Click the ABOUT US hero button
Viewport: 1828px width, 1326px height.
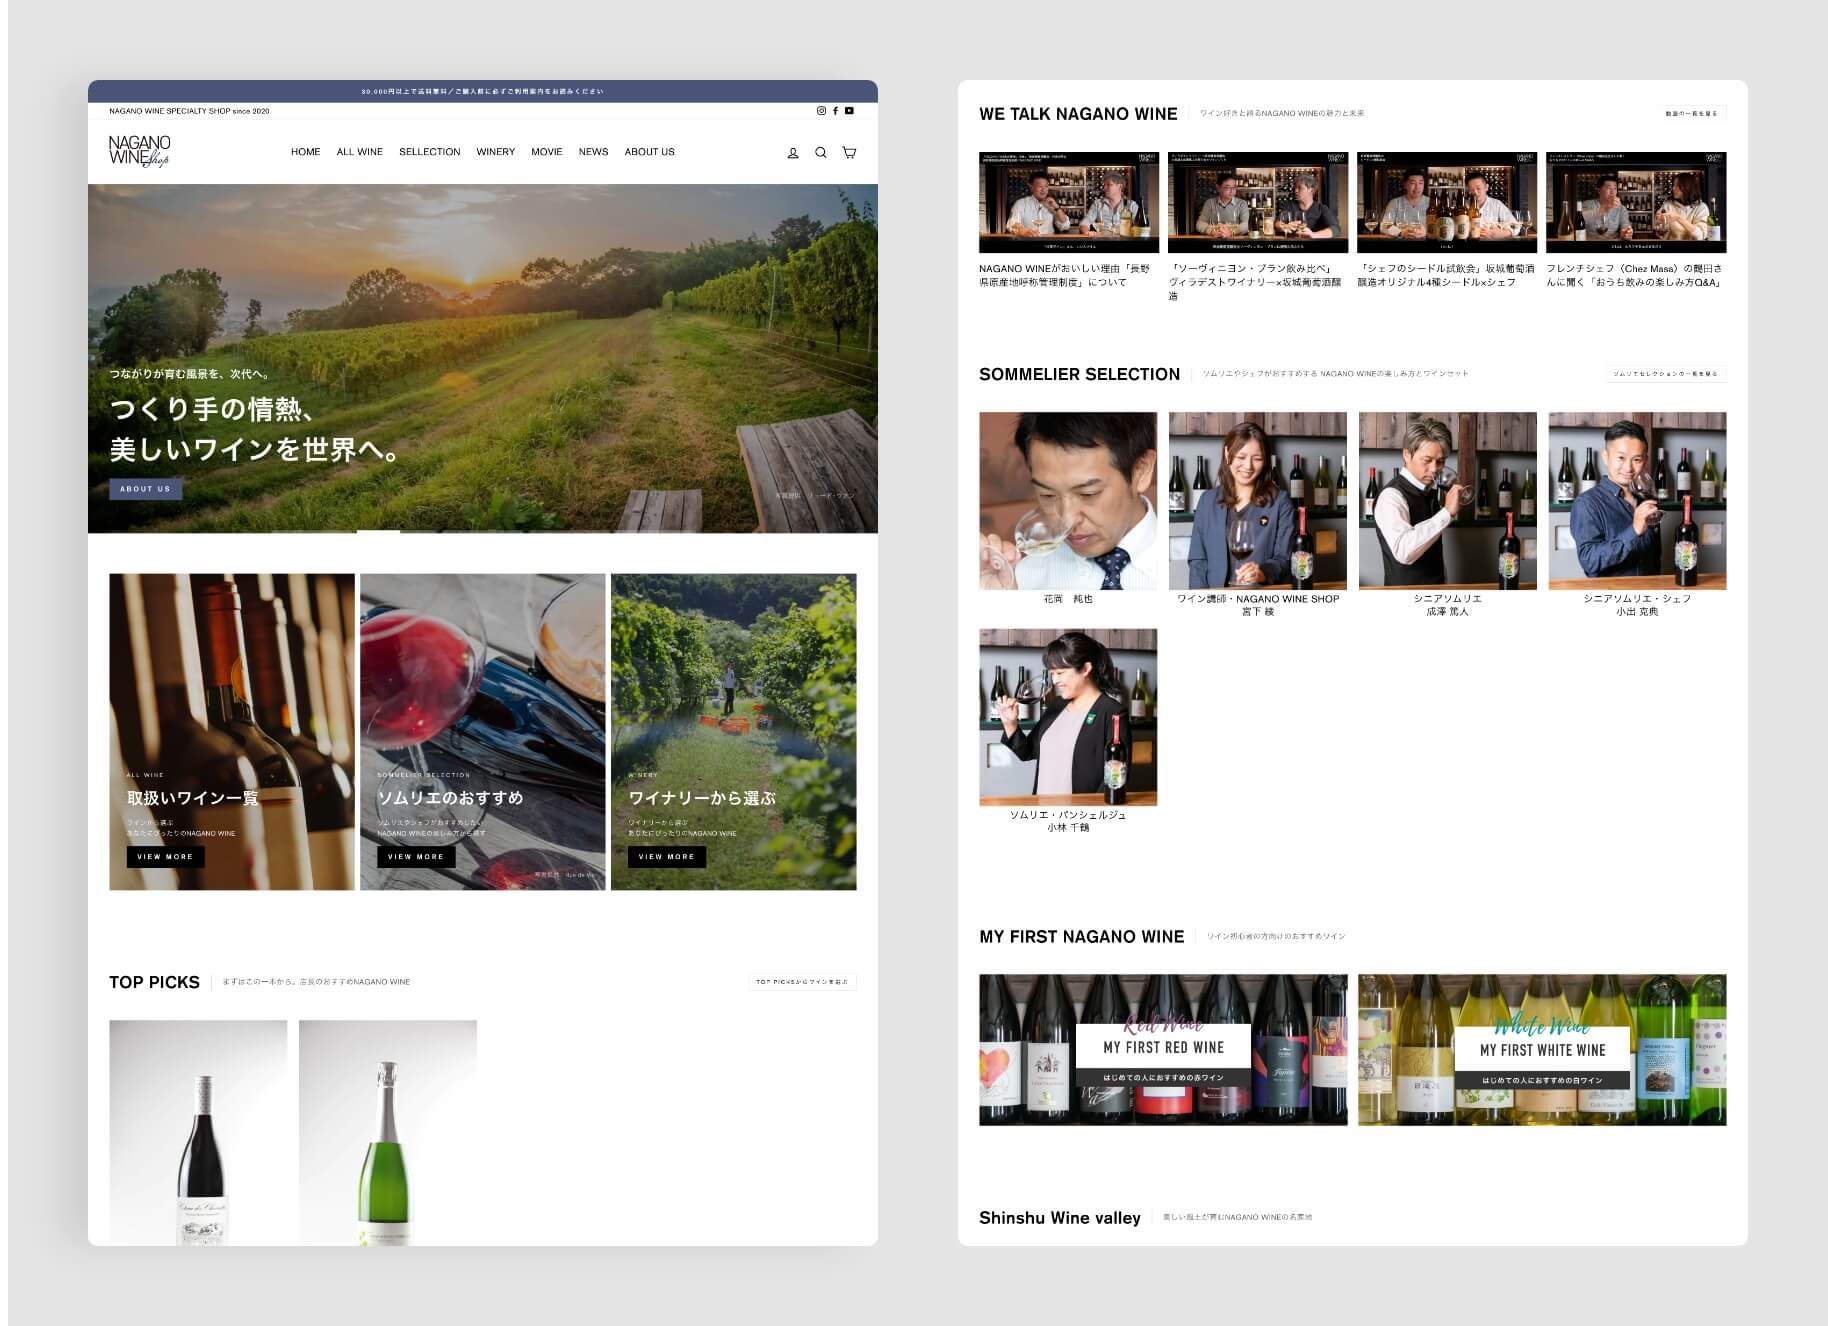tap(146, 489)
